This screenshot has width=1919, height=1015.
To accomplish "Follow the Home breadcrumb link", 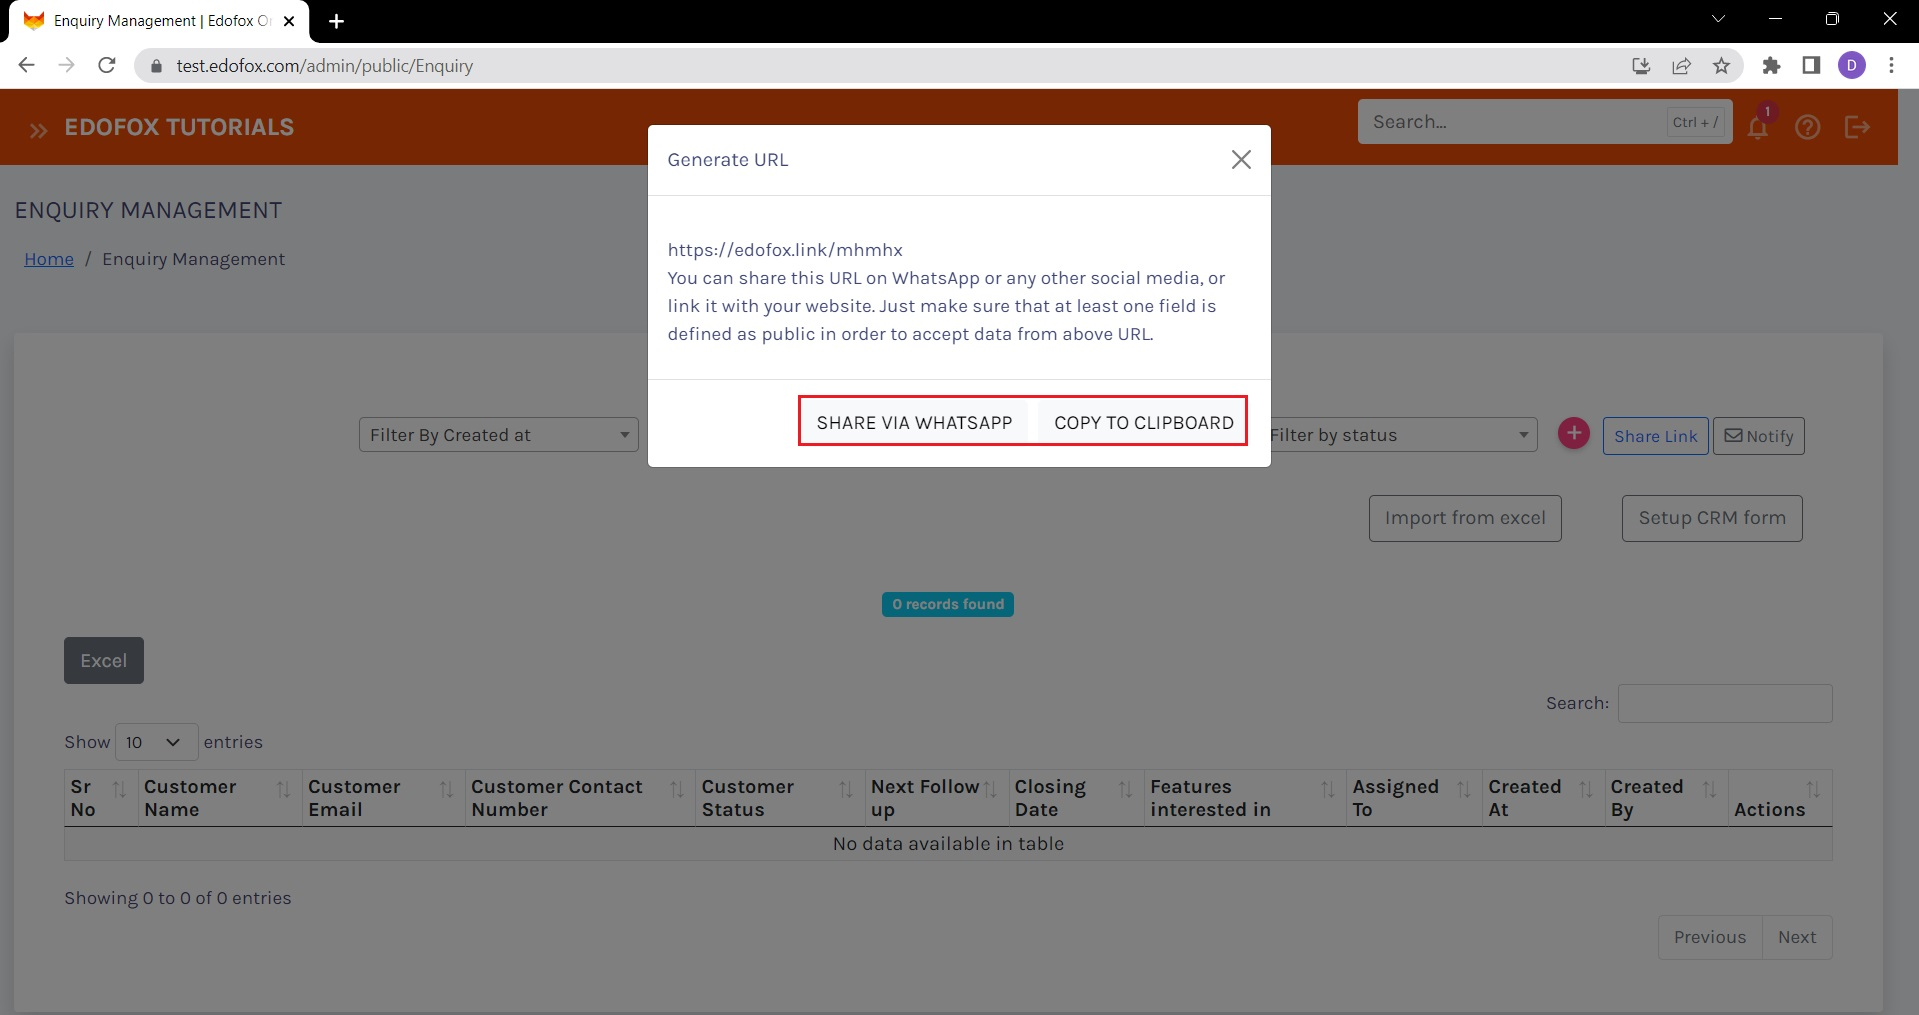I will (49, 259).
